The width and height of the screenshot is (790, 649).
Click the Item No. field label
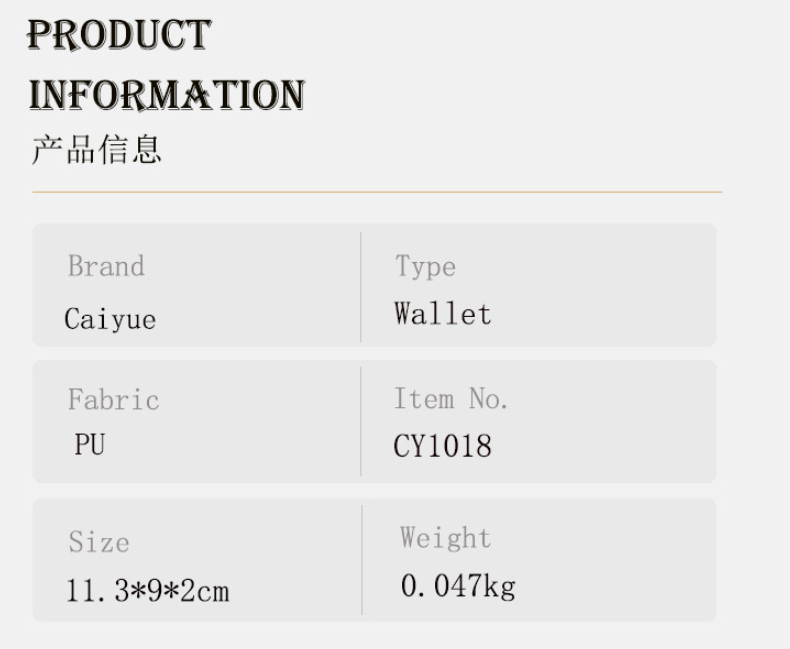[451, 399]
